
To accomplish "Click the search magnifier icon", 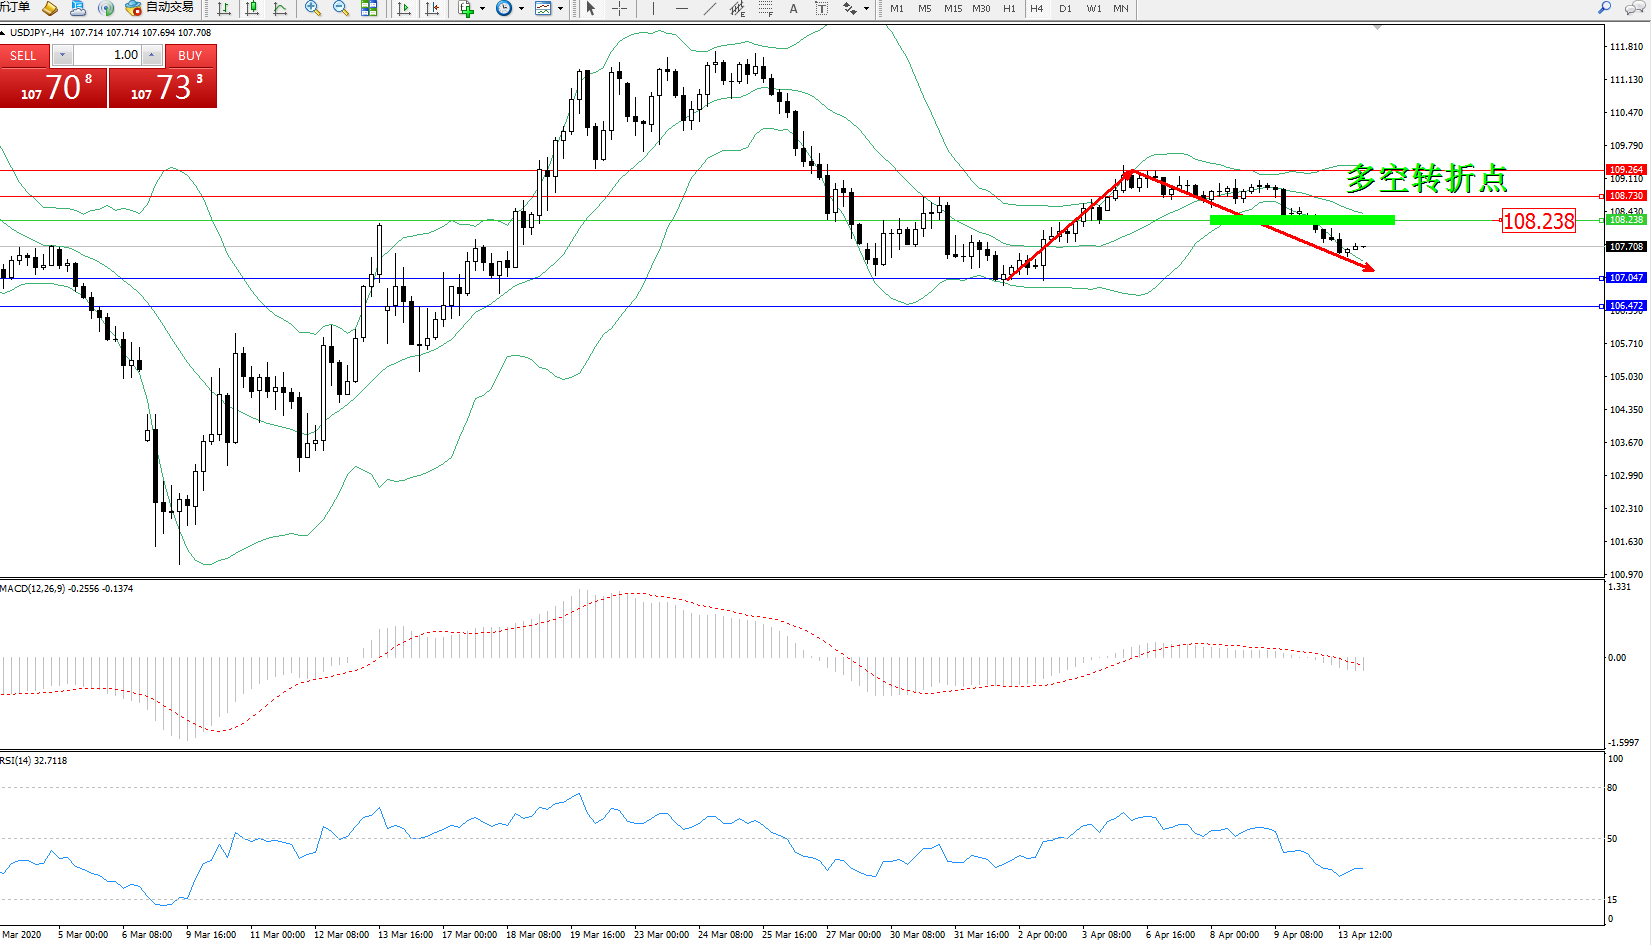I will coord(1605,8).
